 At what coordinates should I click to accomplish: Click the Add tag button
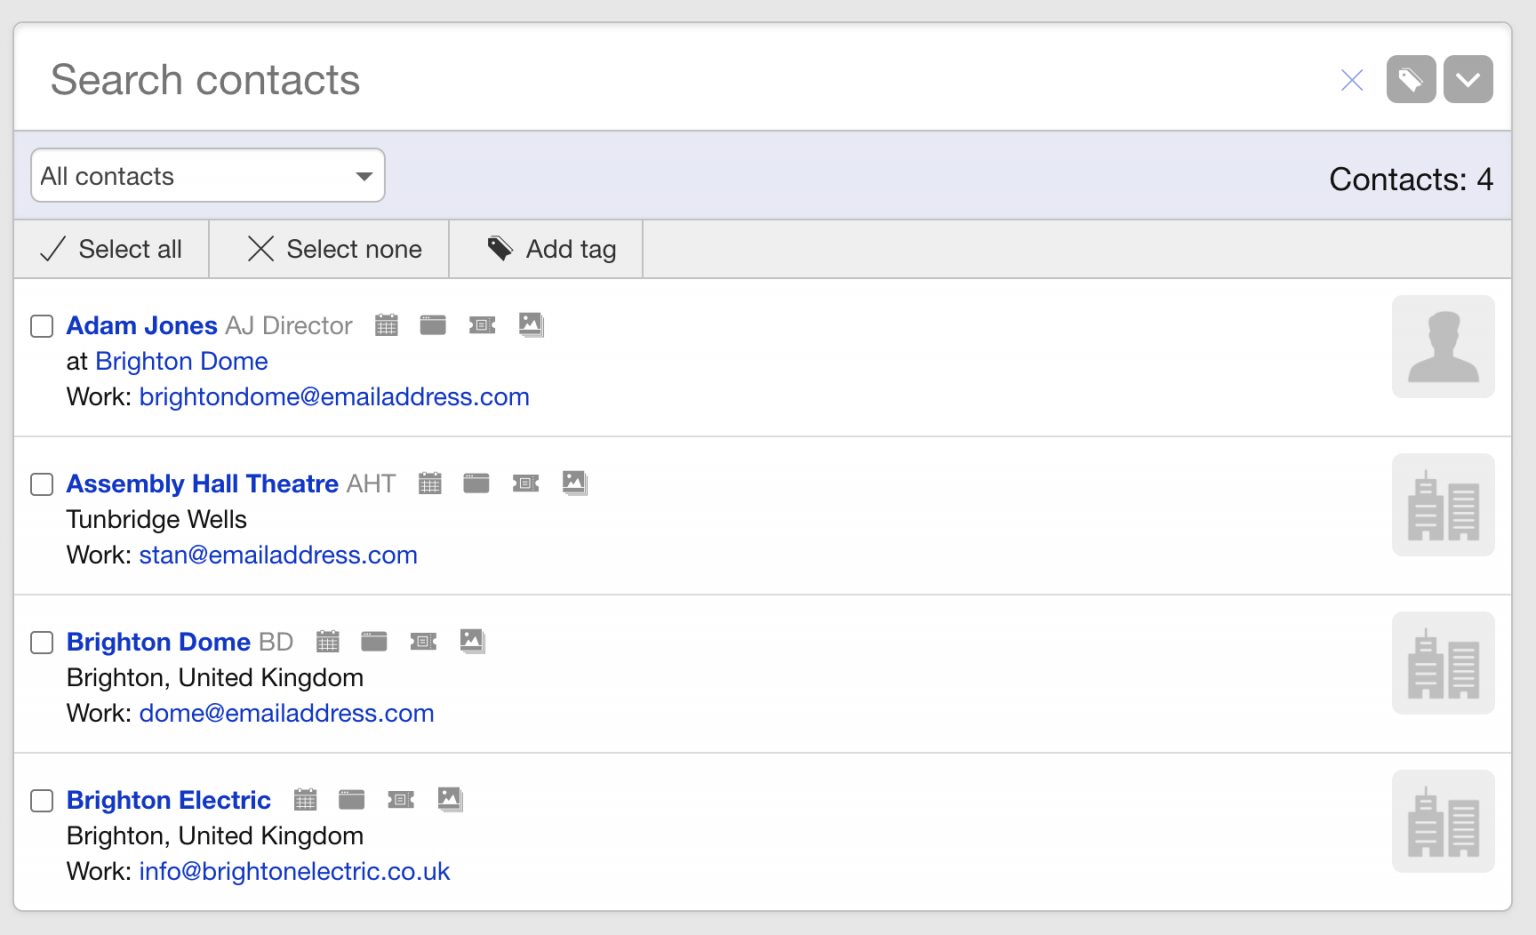click(x=546, y=249)
